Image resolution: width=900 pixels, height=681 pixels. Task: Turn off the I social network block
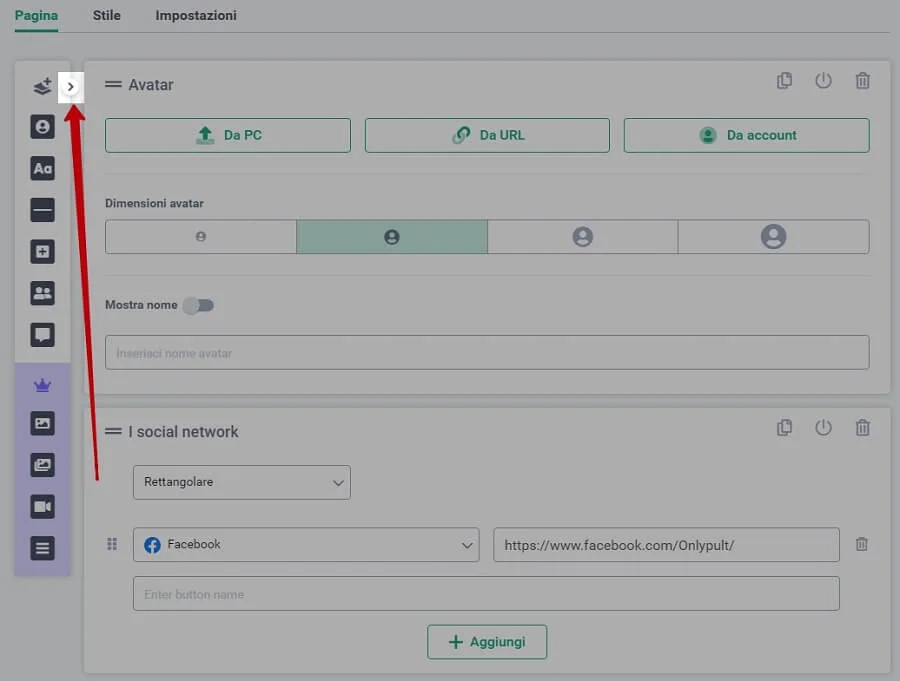[x=823, y=428]
